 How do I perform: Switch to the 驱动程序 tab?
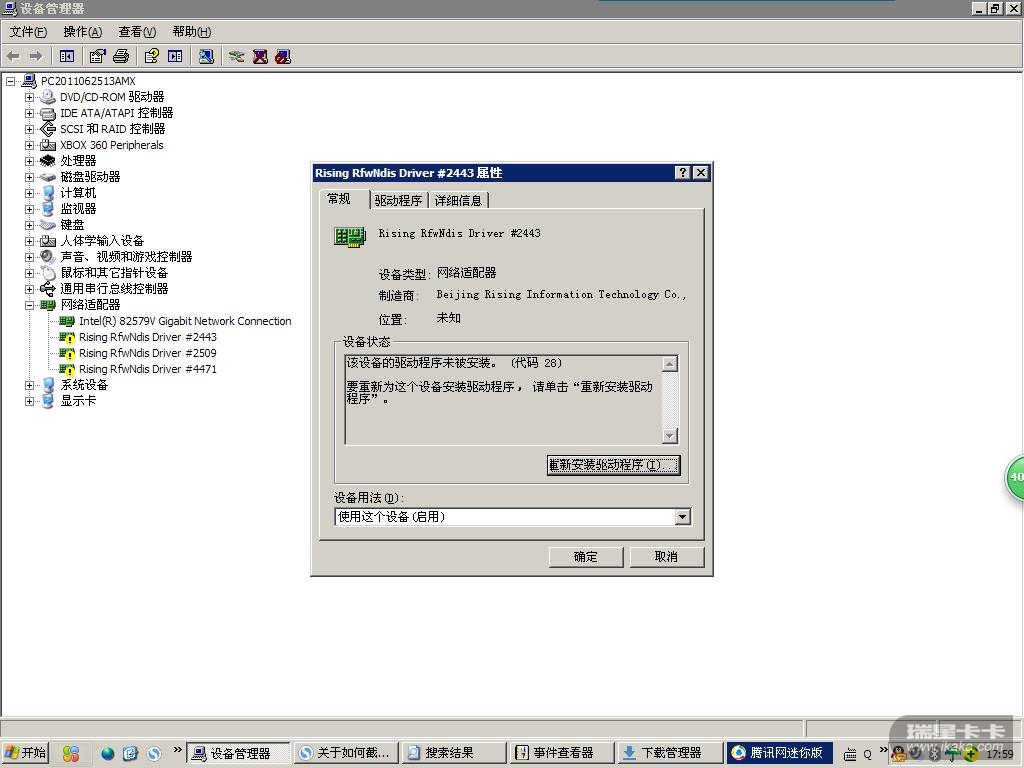click(398, 200)
